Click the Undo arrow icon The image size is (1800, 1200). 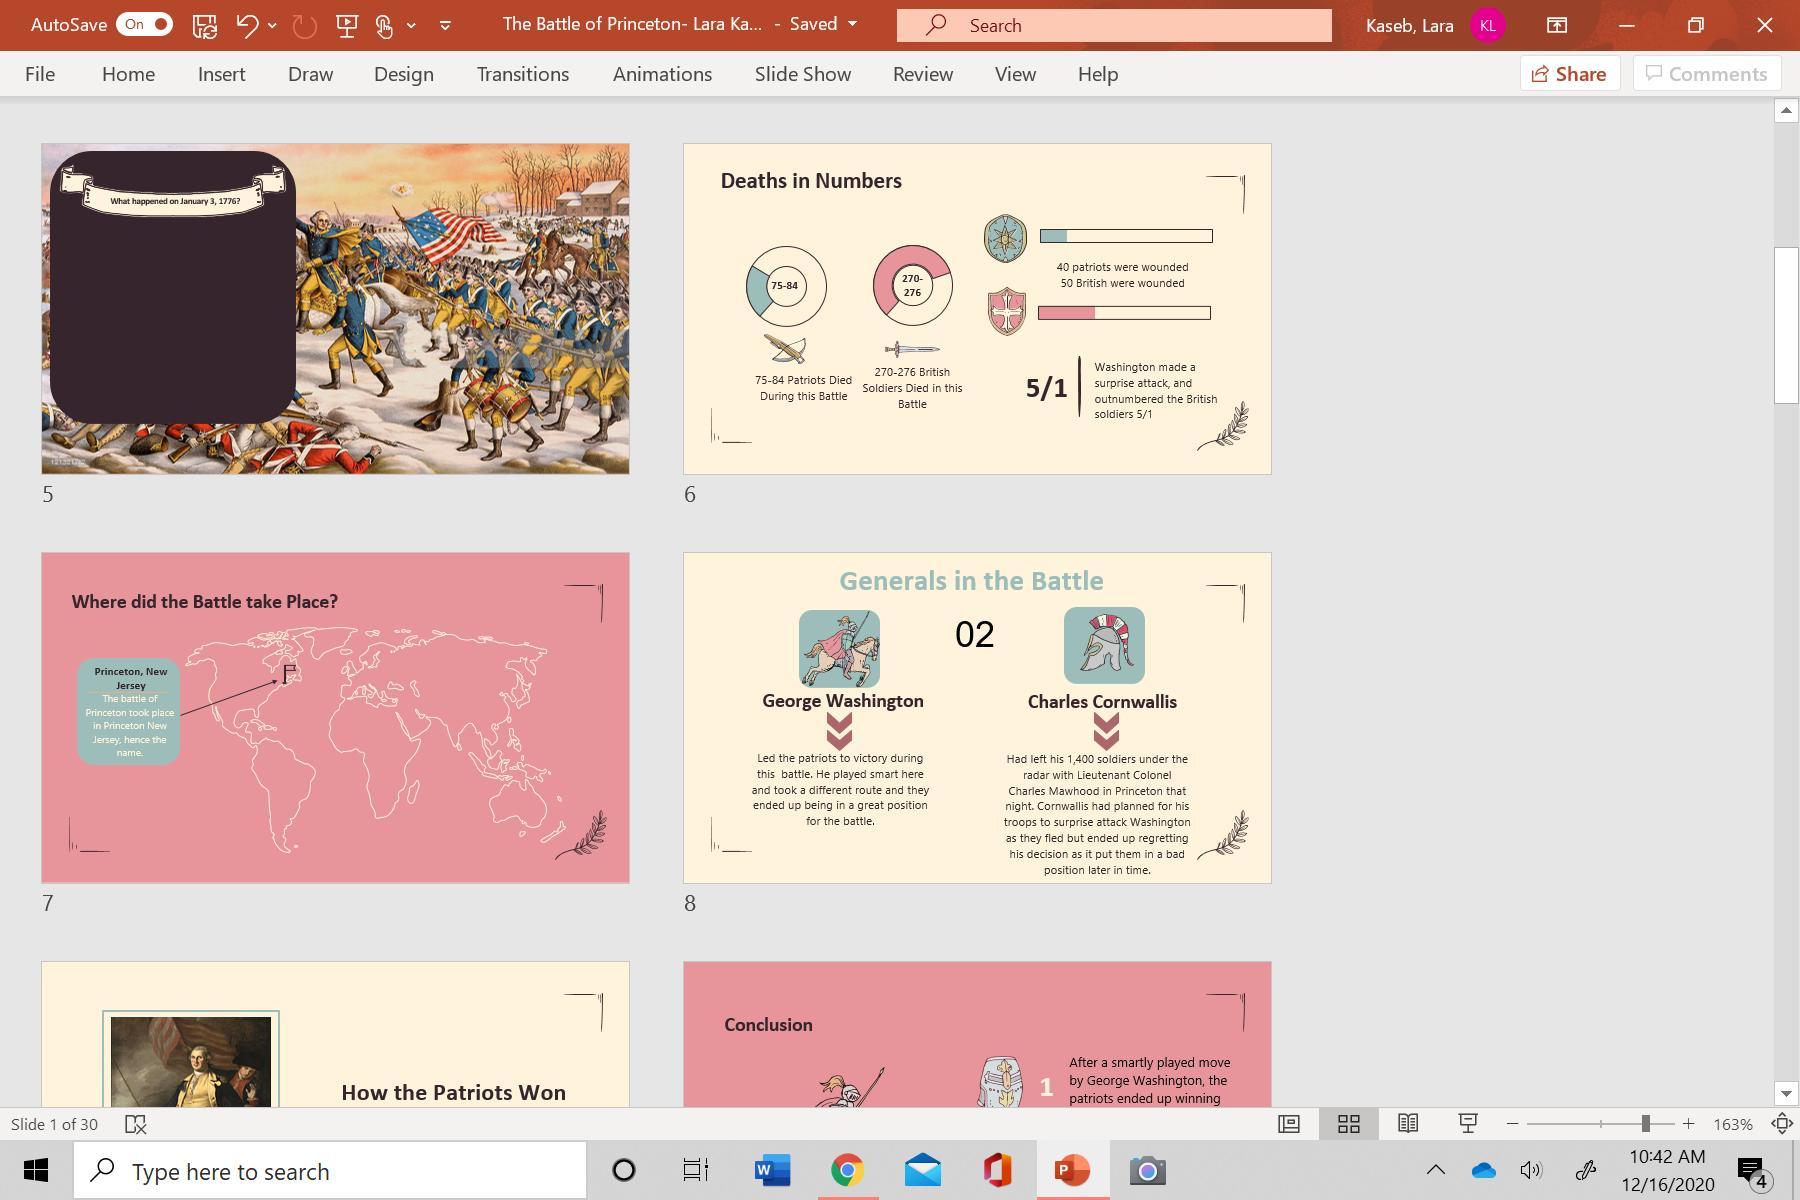247,25
